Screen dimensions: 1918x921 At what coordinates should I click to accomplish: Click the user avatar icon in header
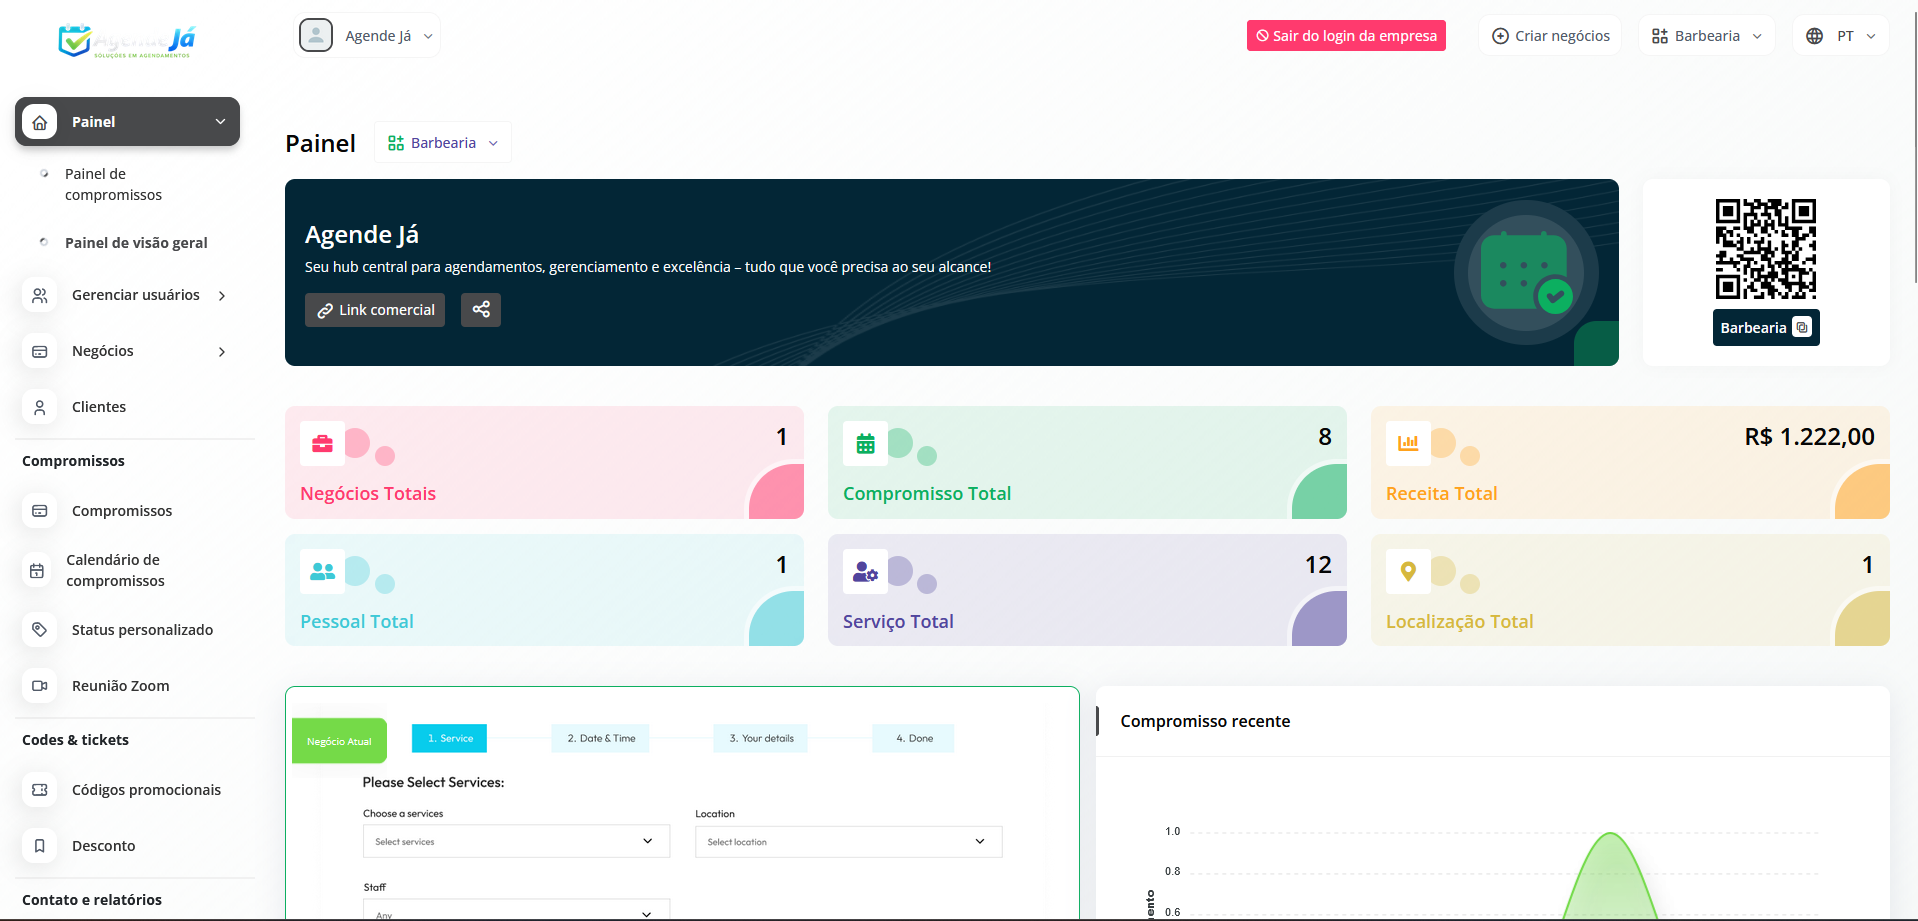point(316,36)
